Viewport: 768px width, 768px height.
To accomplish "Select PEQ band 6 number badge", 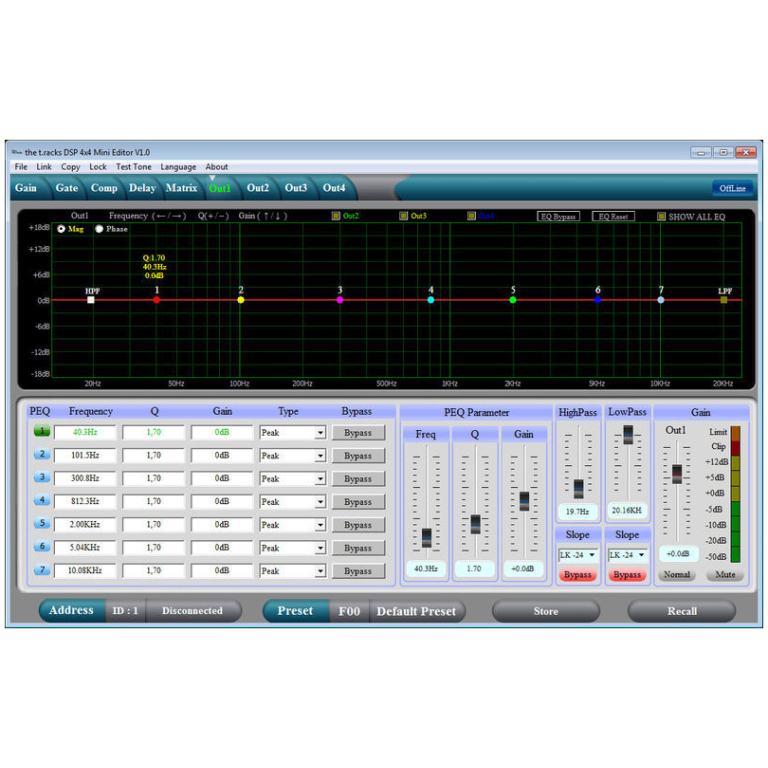I will coord(42,546).
